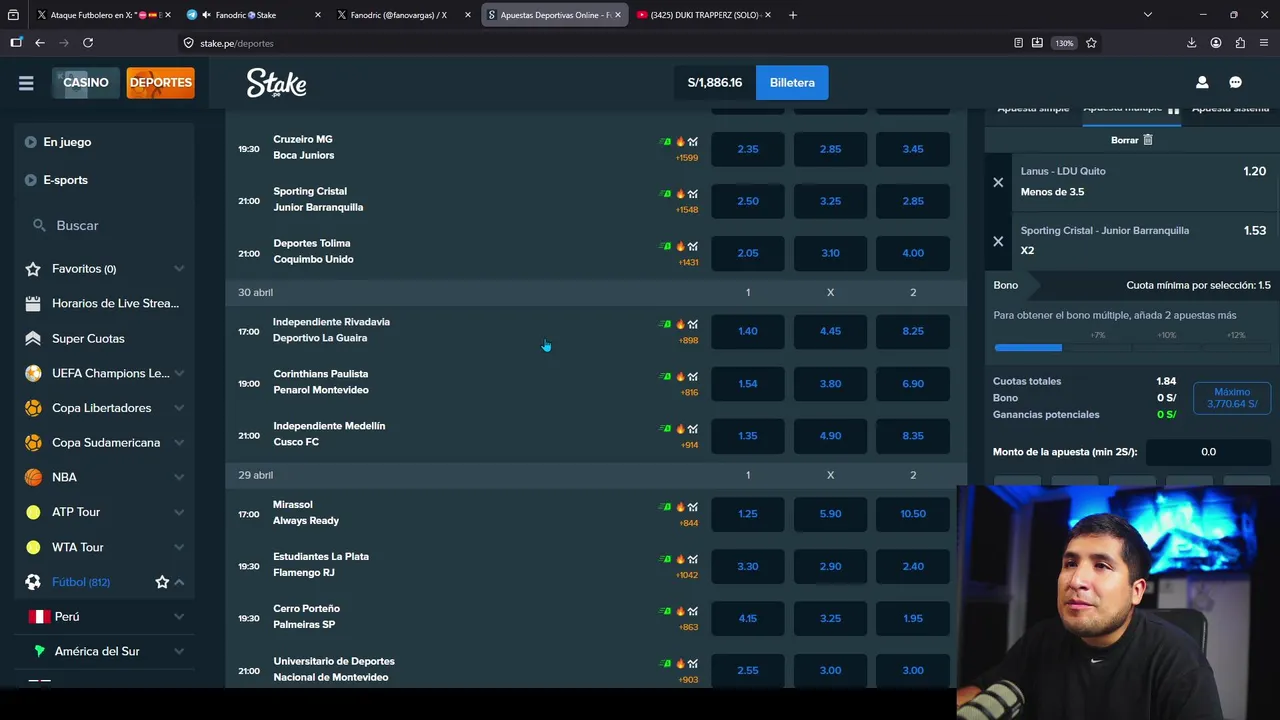
Task: Open statistics chart icon for Corinthians Paulista match
Action: click(692, 376)
